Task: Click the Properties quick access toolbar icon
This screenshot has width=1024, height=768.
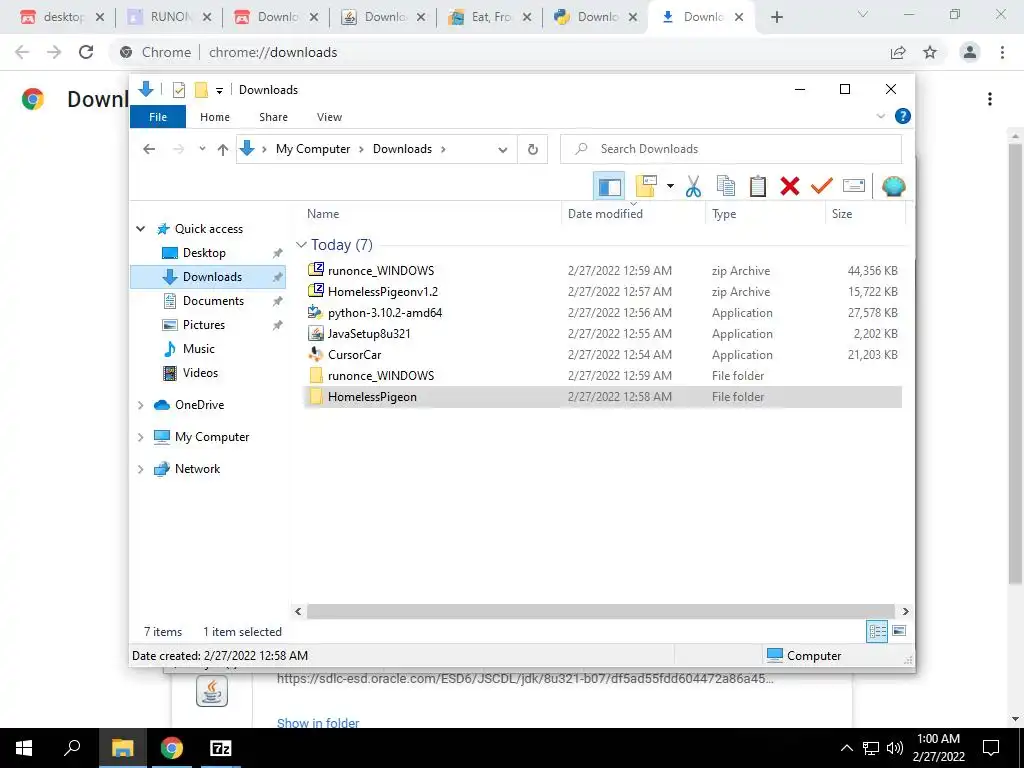Action: pos(178,90)
